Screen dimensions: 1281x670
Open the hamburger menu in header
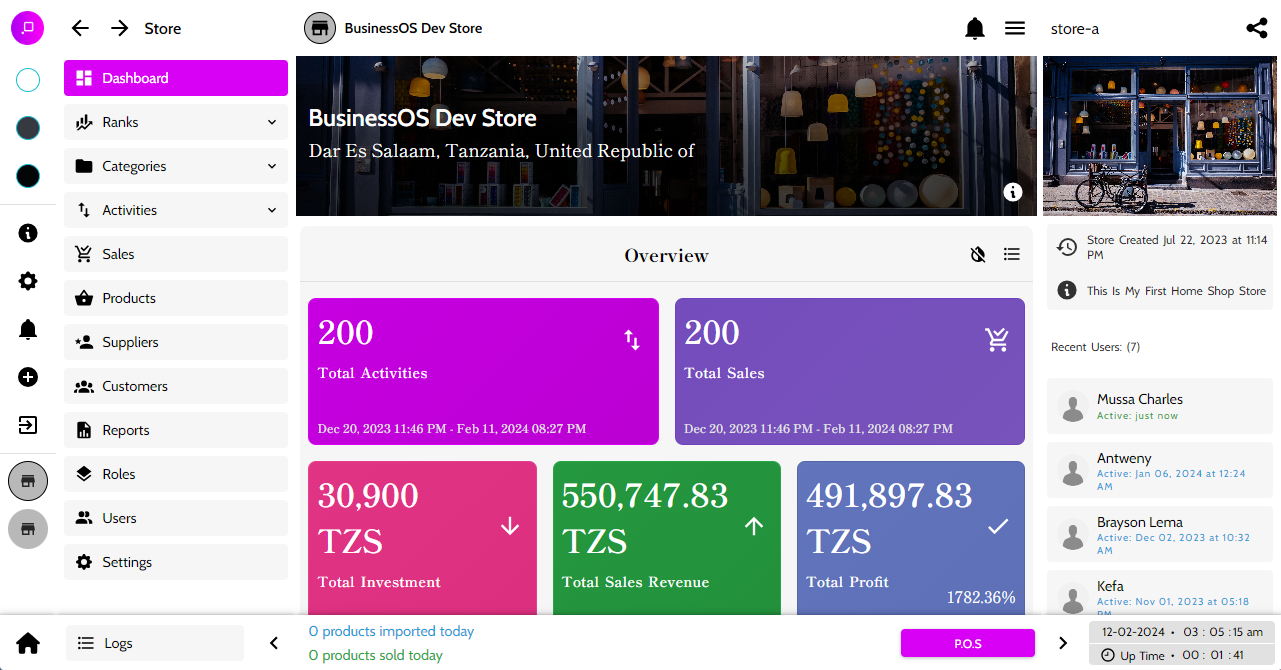pyautogui.click(x=1015, y=29)
